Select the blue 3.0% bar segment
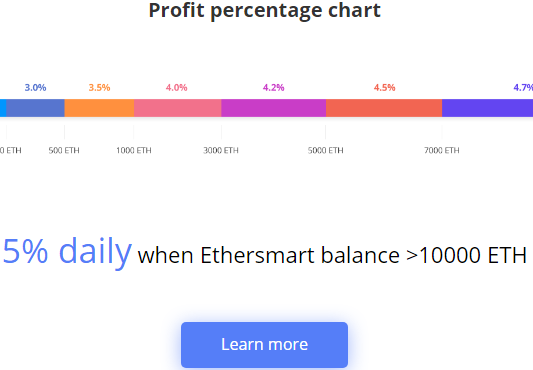533x370 pixels. tap(35, 108)
